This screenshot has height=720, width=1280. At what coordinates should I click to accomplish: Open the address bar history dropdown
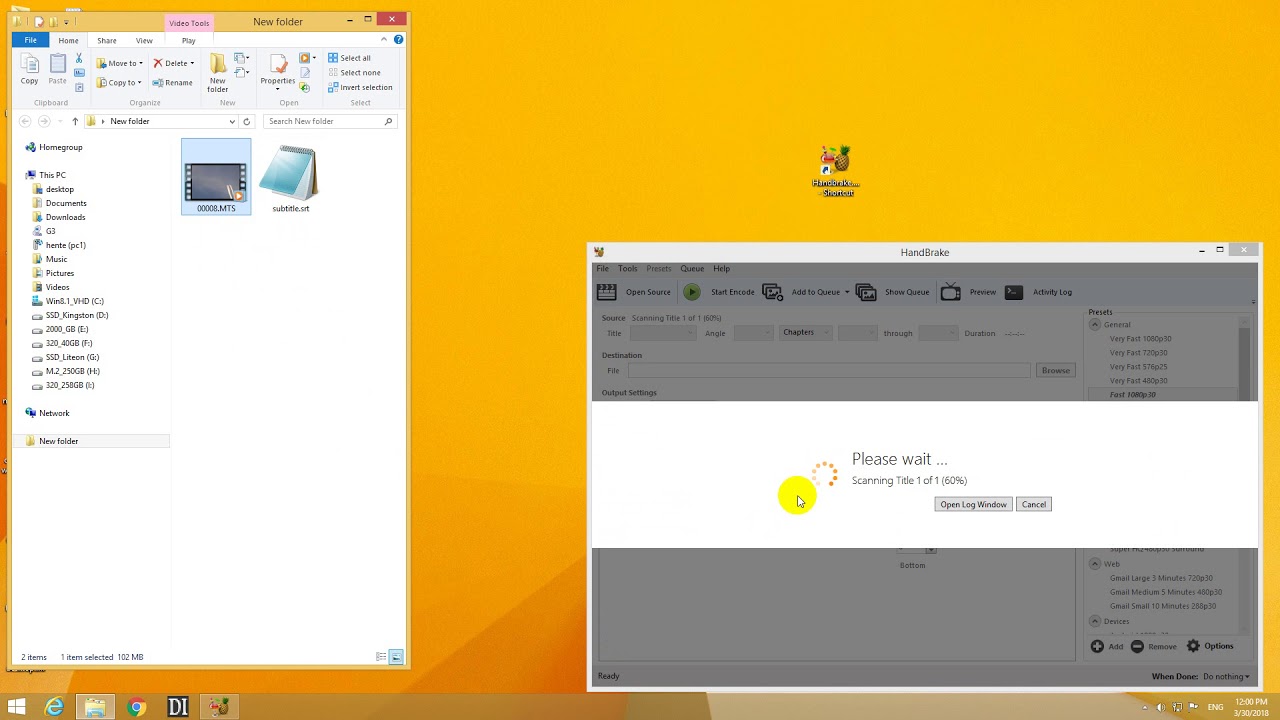232,121
